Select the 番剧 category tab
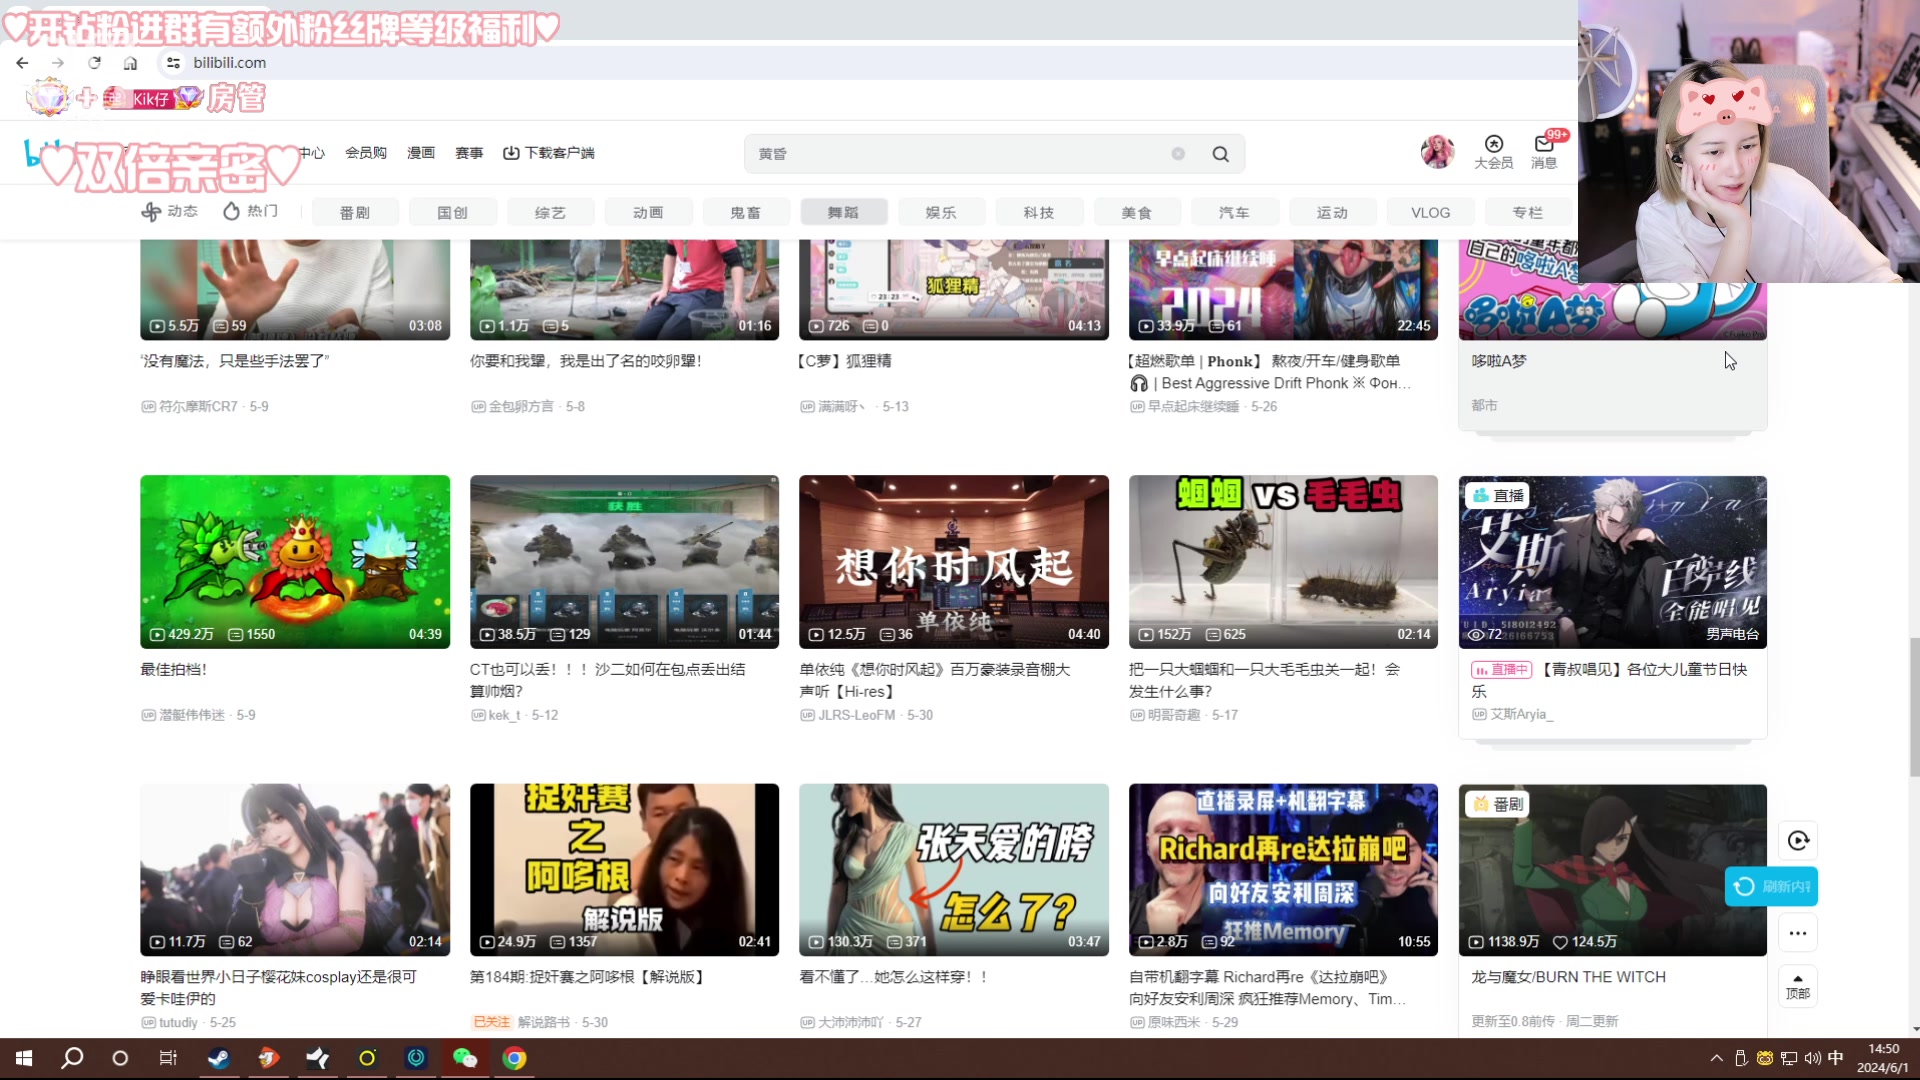The height and width of the screenshot is (1080, 1920). click(355, 212)
